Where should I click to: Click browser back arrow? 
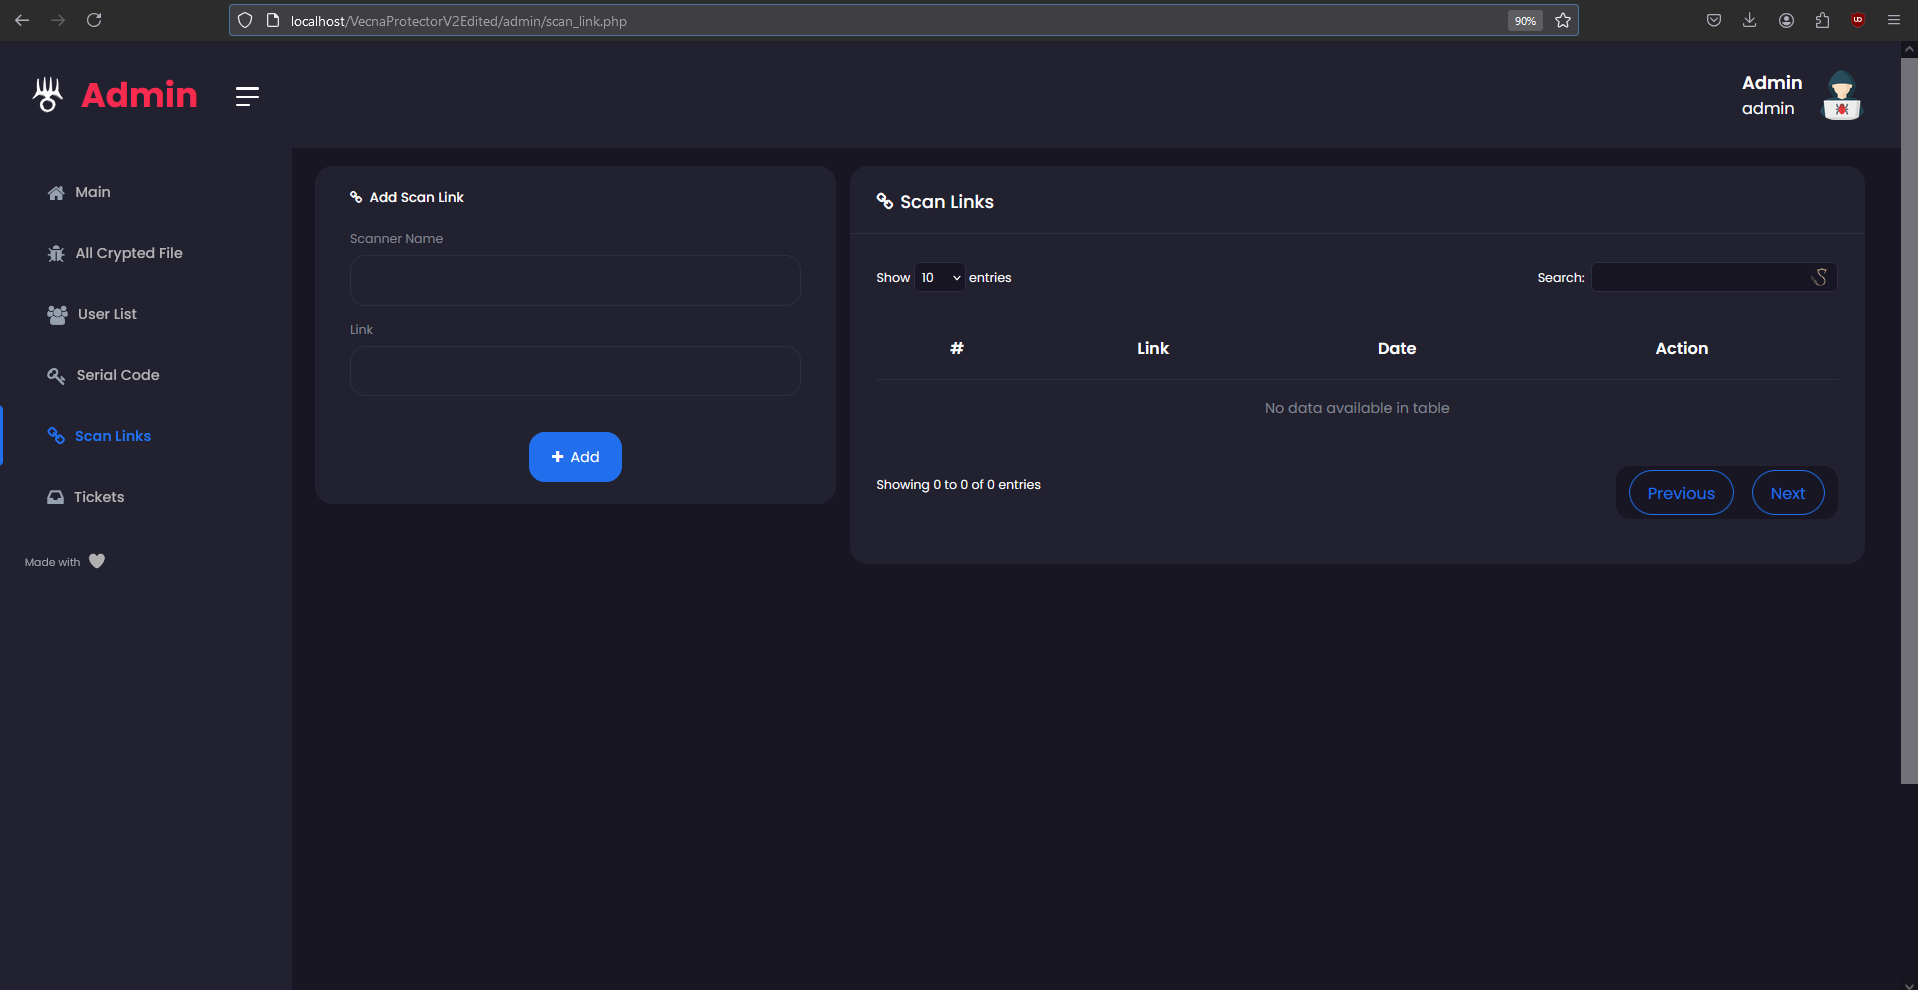[x=22, y=20]
